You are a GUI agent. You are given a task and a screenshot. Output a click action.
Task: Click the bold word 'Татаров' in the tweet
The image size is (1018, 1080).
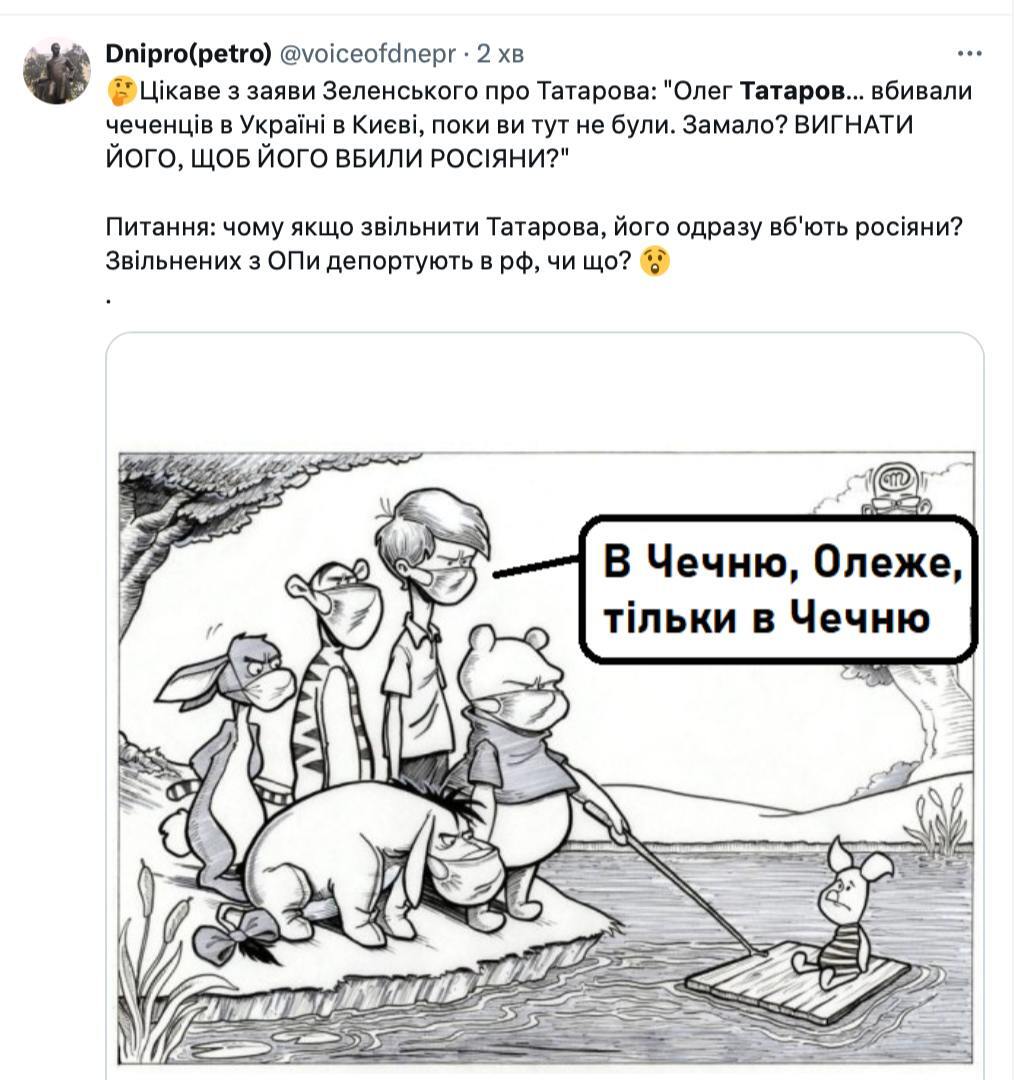pos(791,90)
